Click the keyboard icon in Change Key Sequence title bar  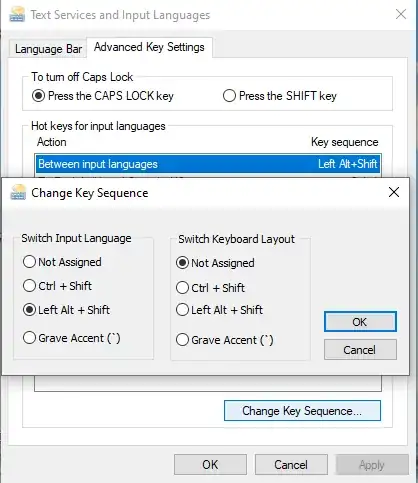pos(18,192)
